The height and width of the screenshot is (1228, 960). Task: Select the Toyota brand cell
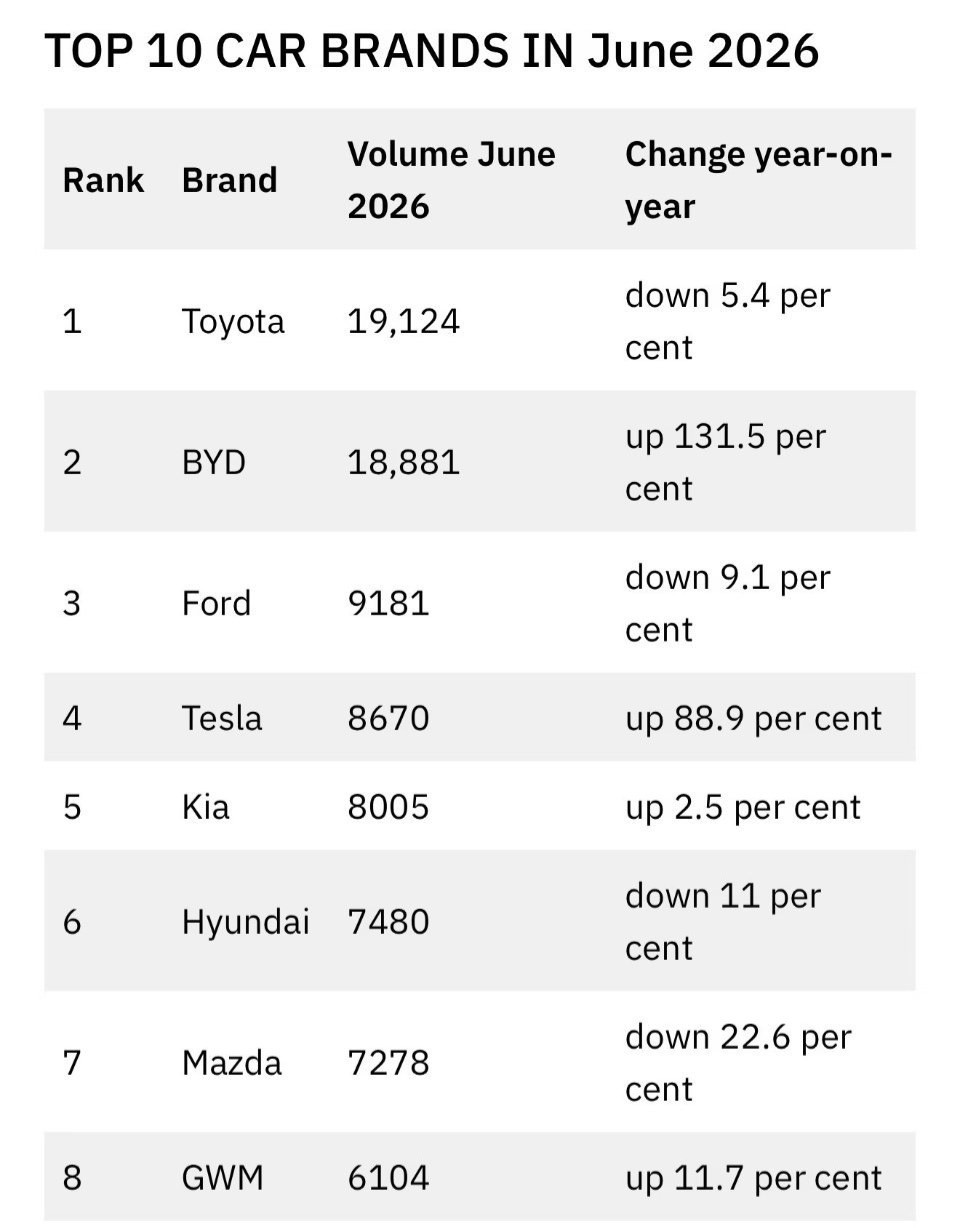233,322
